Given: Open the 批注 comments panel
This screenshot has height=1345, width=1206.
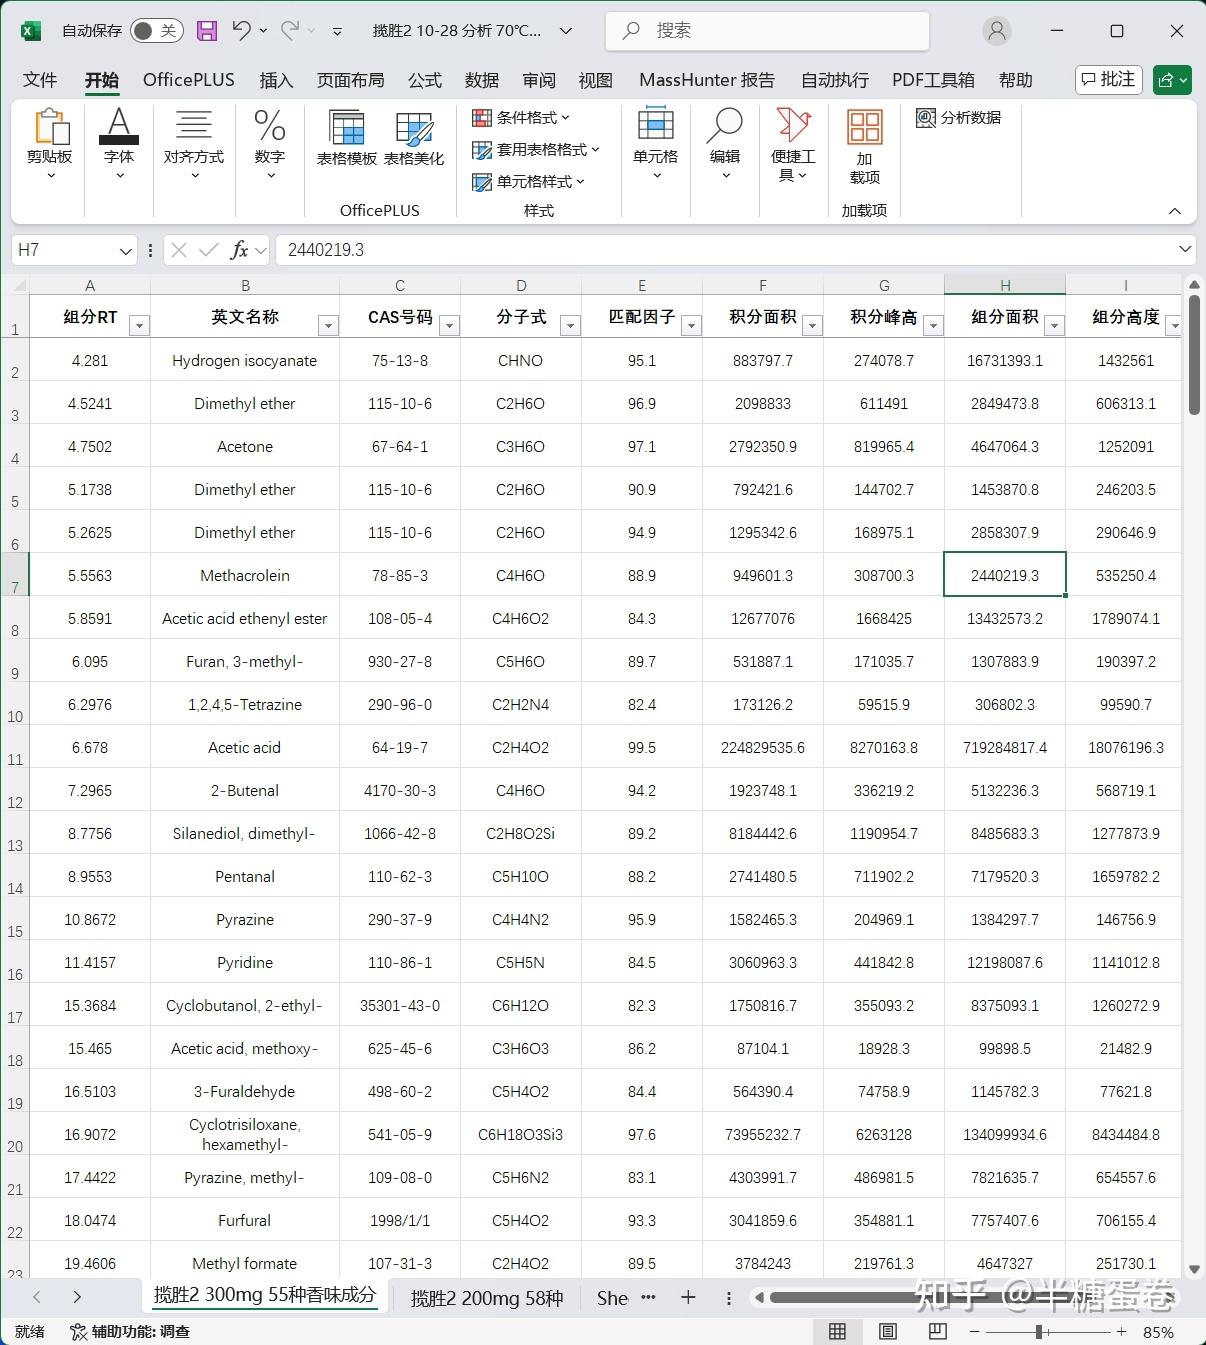Looking at the screenshot, I should coord(1107,80).
